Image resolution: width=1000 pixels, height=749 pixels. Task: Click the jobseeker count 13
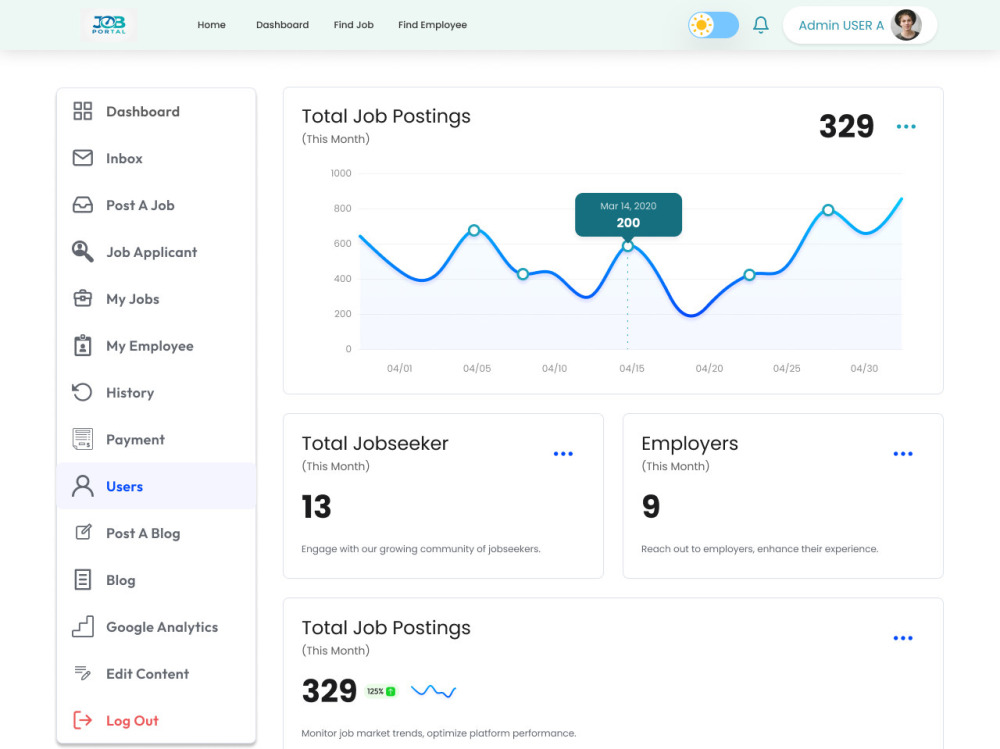pos(316,507)
